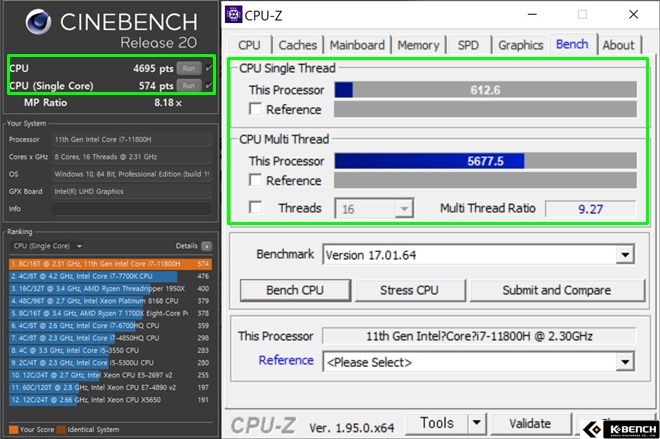Select ranking row AMD Ryzen 7 1700X

tap(110, 313)
